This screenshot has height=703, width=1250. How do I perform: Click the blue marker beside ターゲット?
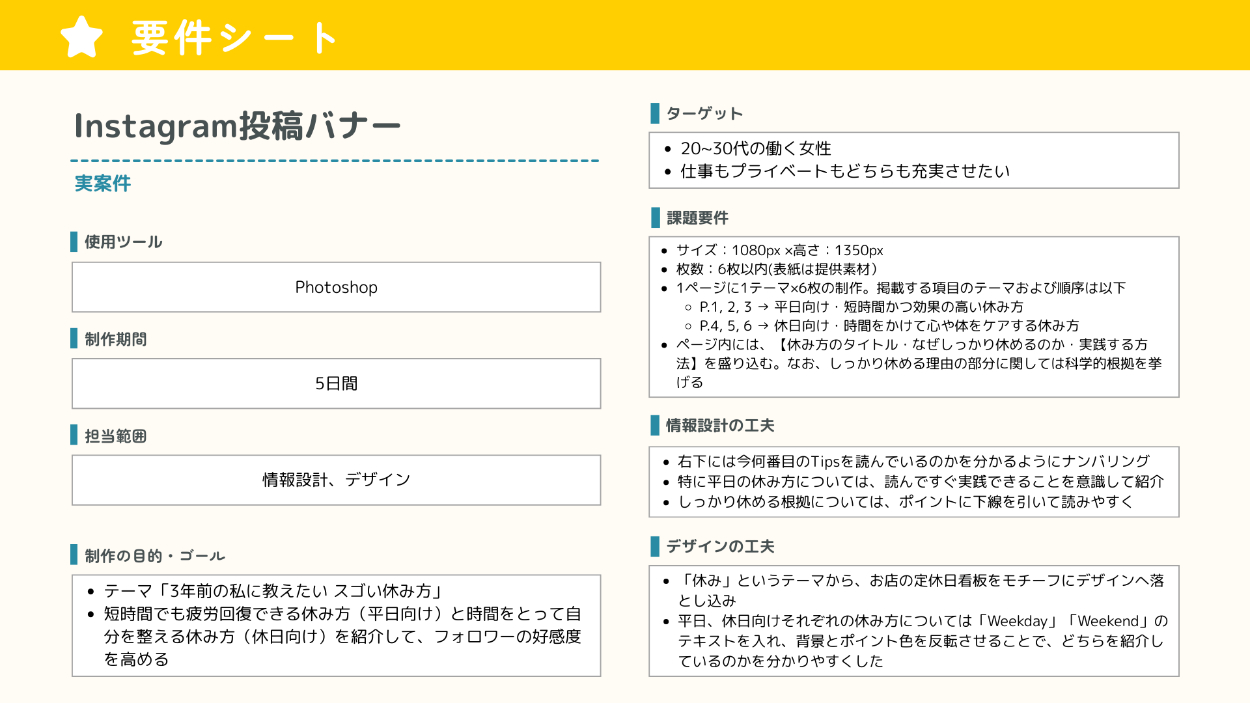654,113
